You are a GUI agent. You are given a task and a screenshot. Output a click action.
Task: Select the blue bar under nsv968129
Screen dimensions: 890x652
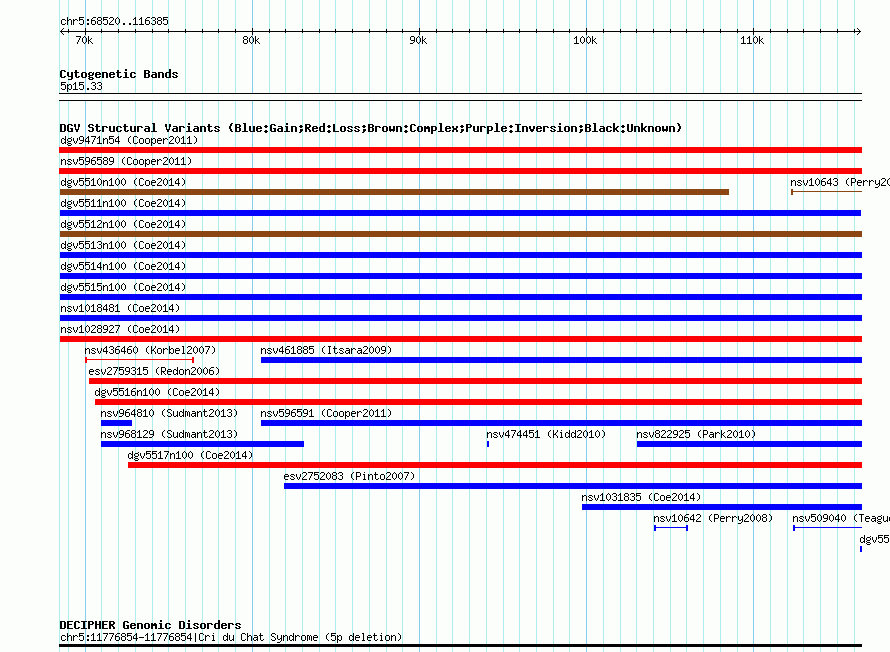click(x=203, y=444)
